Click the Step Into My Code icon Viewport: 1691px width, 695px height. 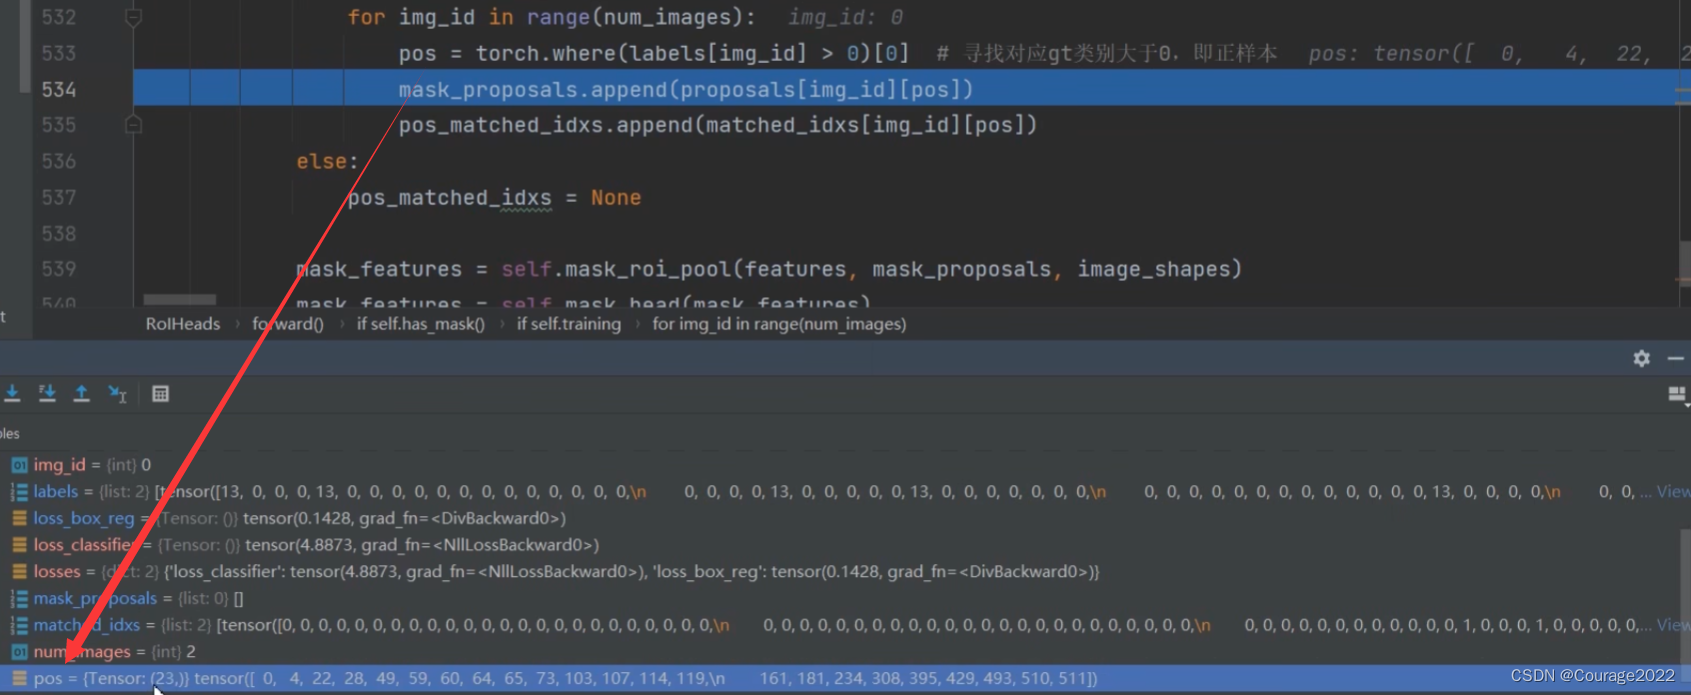pyautogui.click(x=47, y=393)
